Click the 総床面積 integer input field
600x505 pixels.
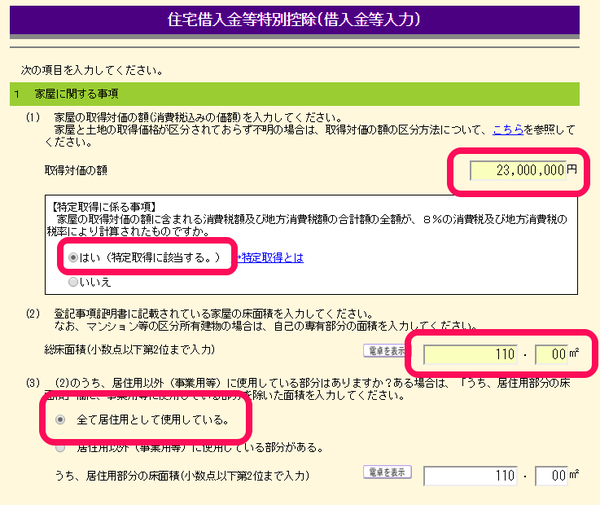[470, 354]
